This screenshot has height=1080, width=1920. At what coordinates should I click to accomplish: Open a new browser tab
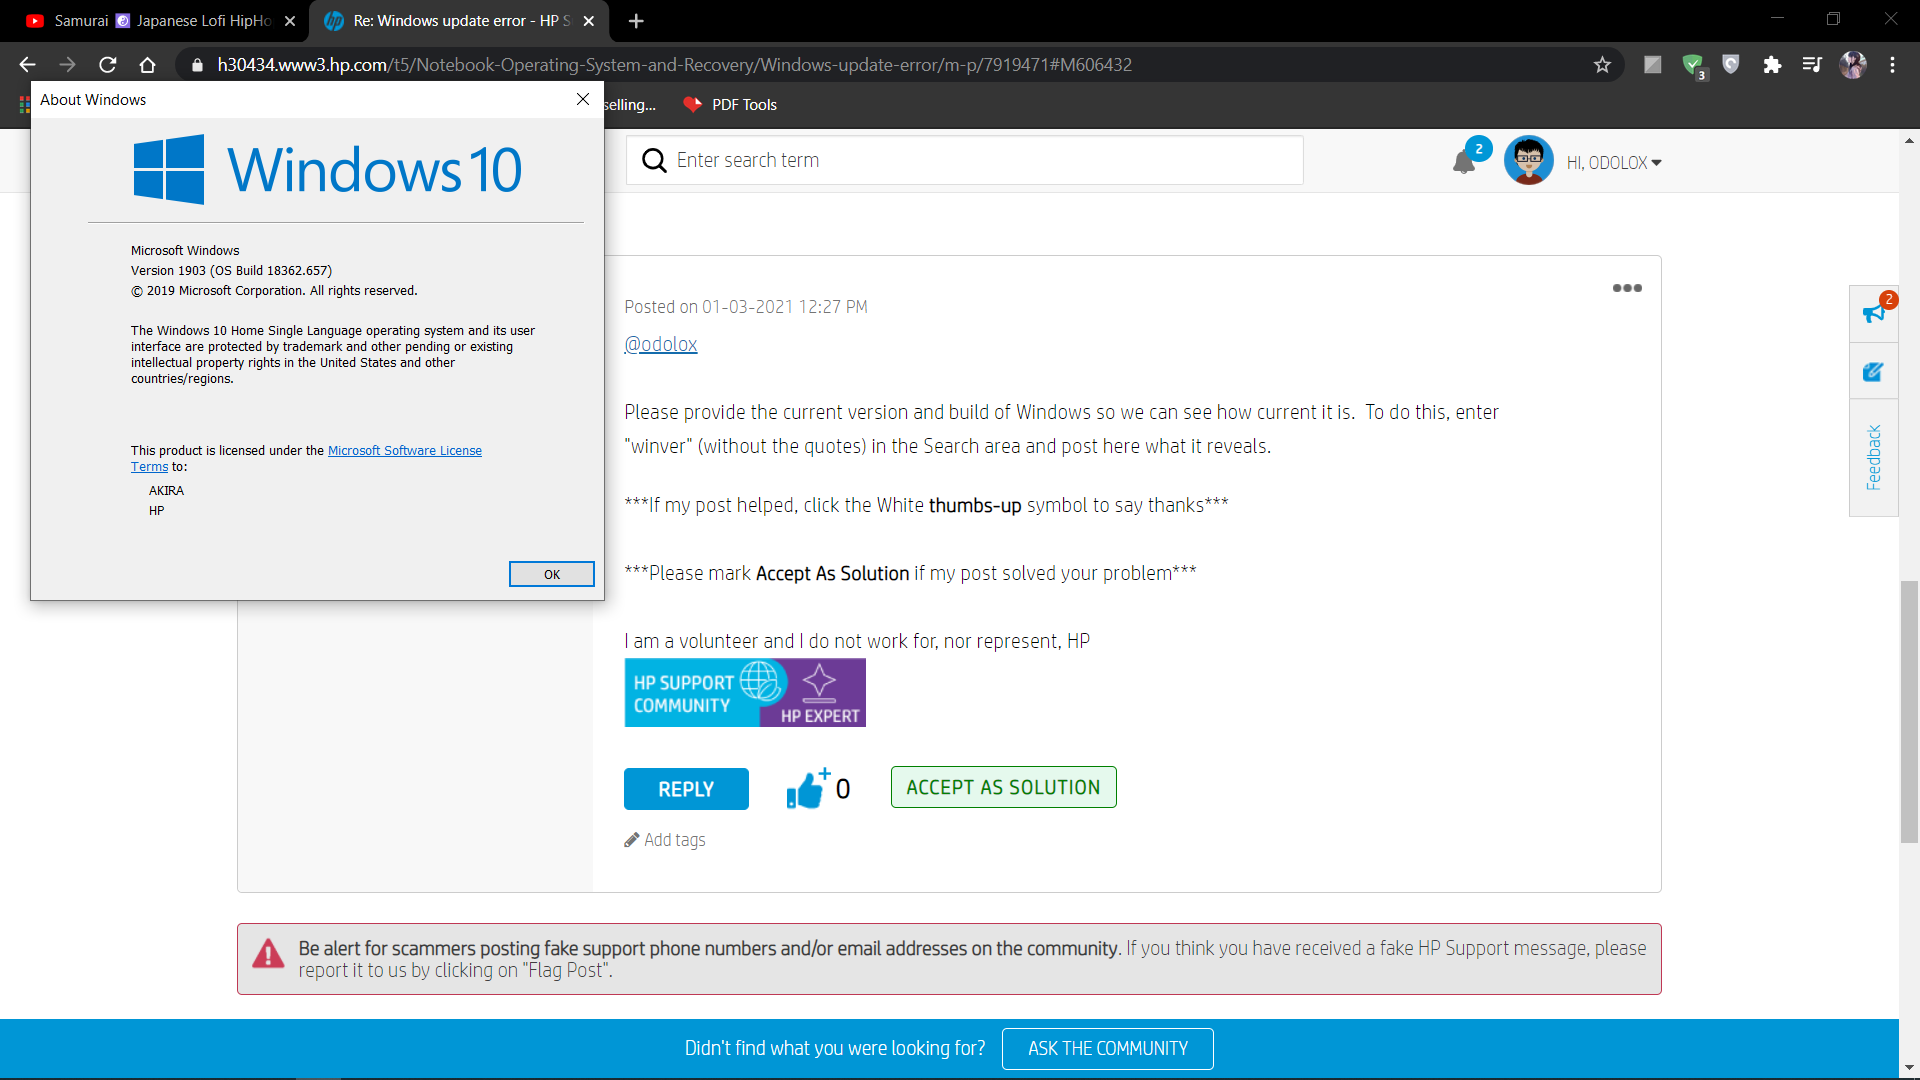[636, 20]
